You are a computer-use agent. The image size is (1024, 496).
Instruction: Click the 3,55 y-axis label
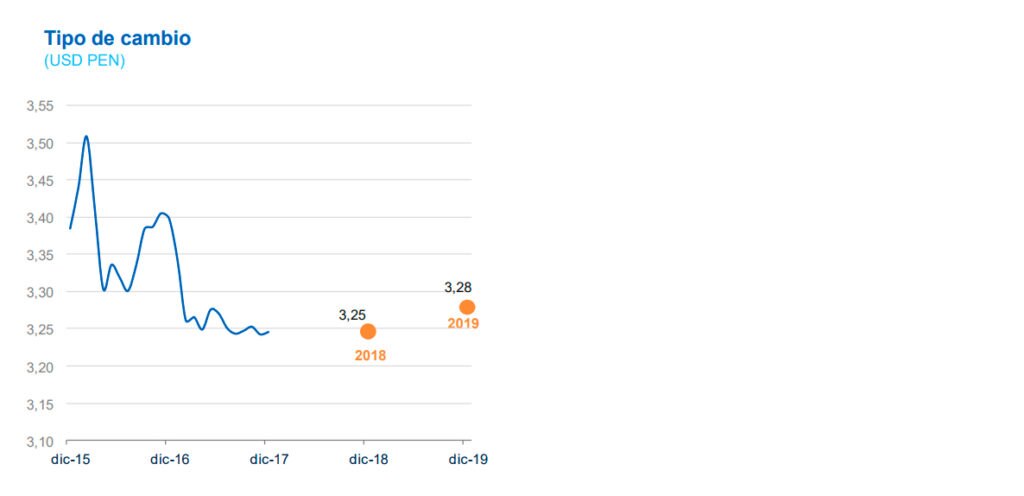(40, 106)
